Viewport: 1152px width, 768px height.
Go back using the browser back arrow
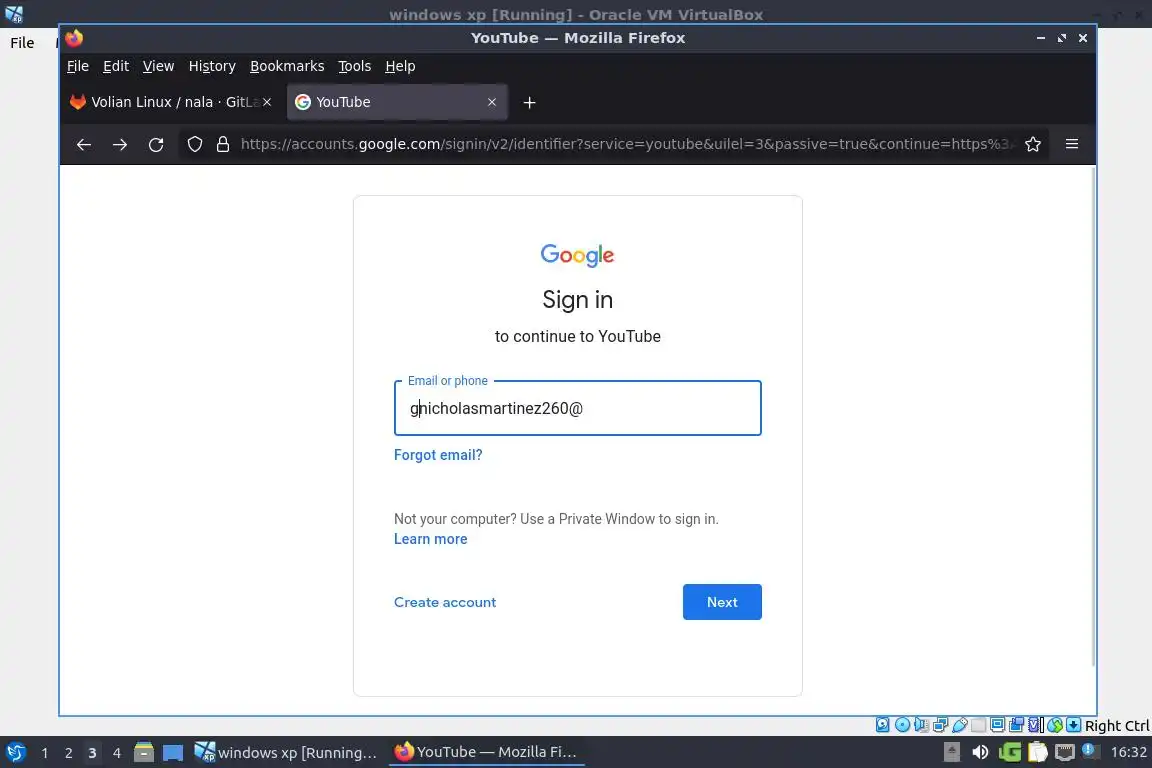pos(84,145)
